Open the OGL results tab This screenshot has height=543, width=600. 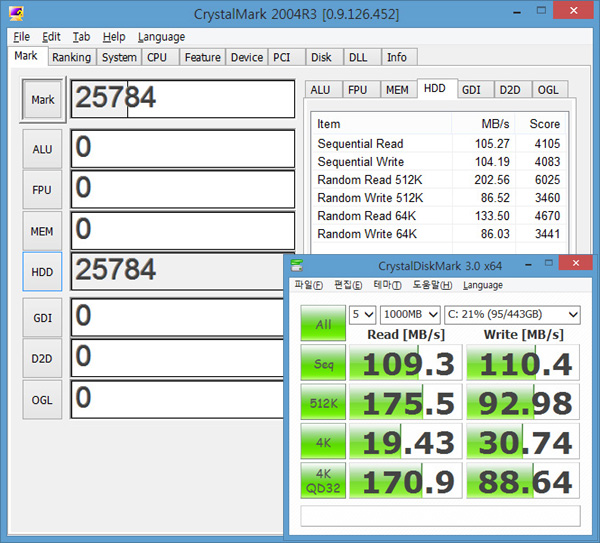pyautogui.click(x=548, y=90)
